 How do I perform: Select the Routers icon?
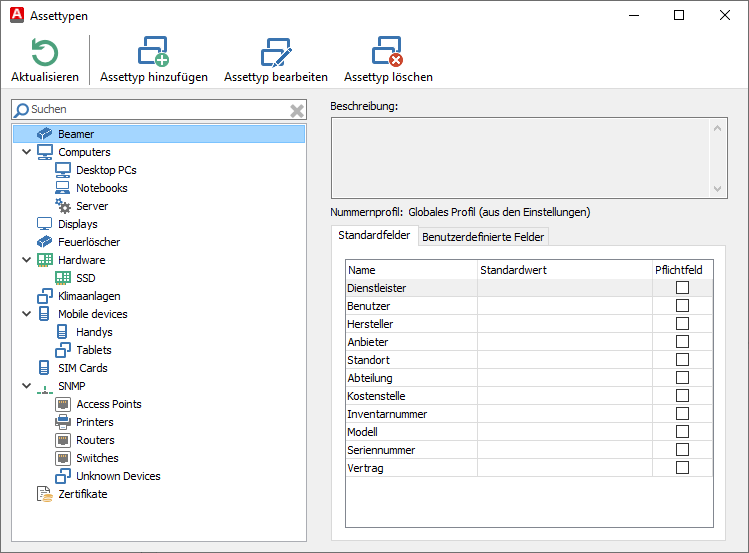tap(63, 440)
